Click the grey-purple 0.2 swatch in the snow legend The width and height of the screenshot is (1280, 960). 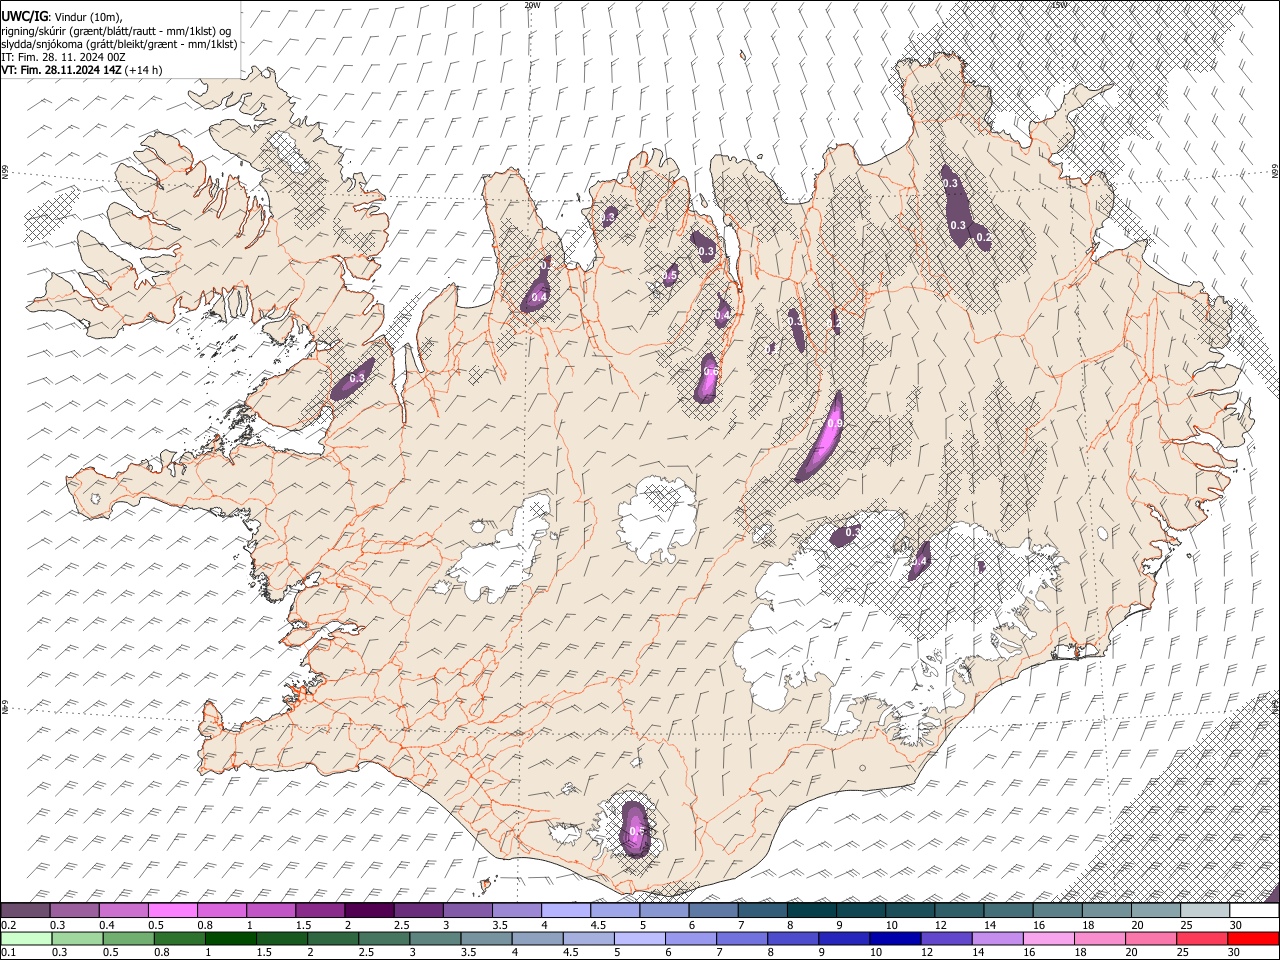(26, 911)
